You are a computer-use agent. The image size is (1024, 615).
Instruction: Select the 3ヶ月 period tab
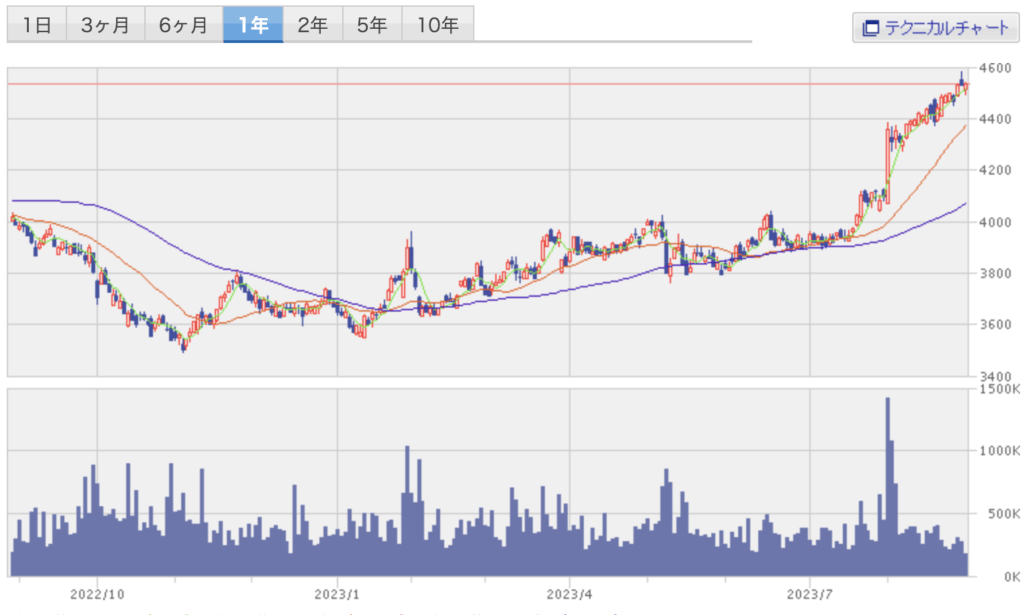click(105, 25)
